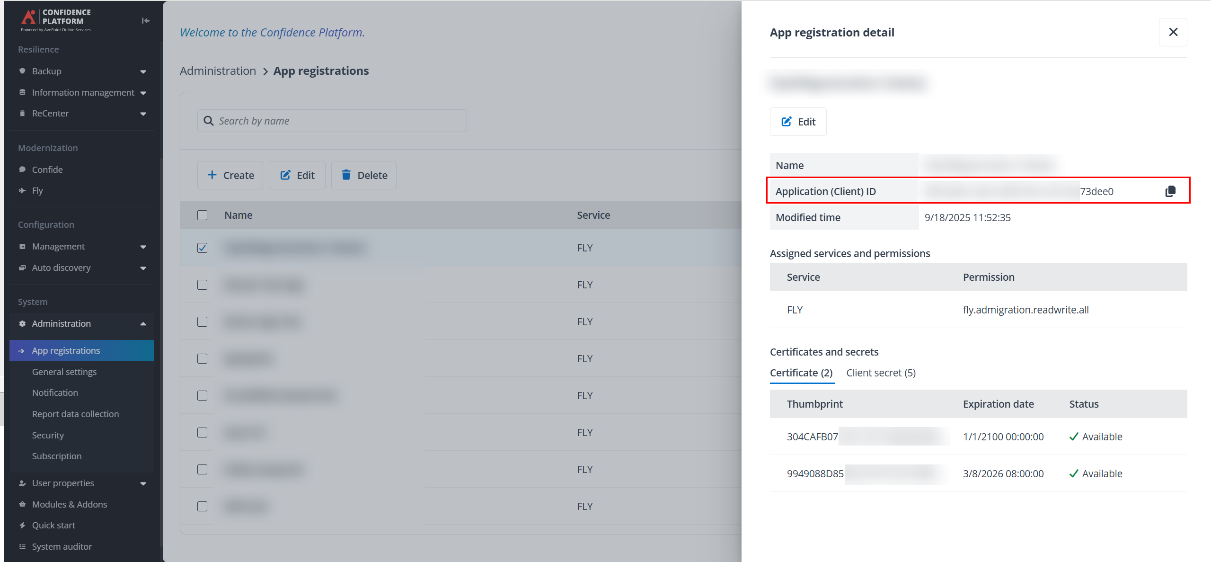Sort by the Name column header
1211x562 pixels.
pyautogui.click(x=238, y=215)
